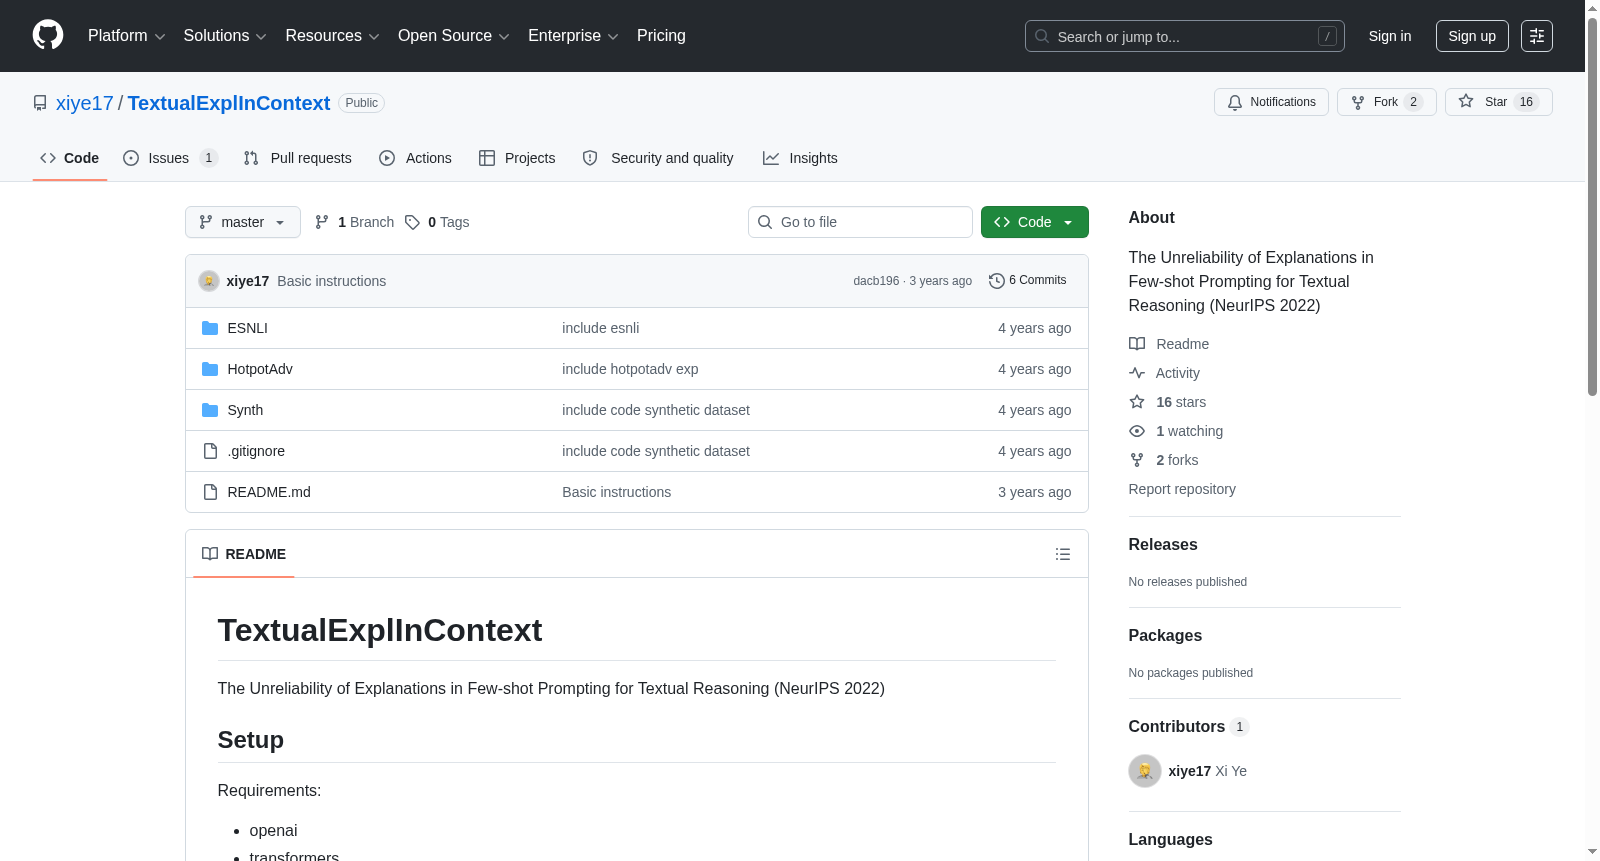Open the green Code dropdown
This screenshot has width=1600, height=861.
click(1035, 222)
